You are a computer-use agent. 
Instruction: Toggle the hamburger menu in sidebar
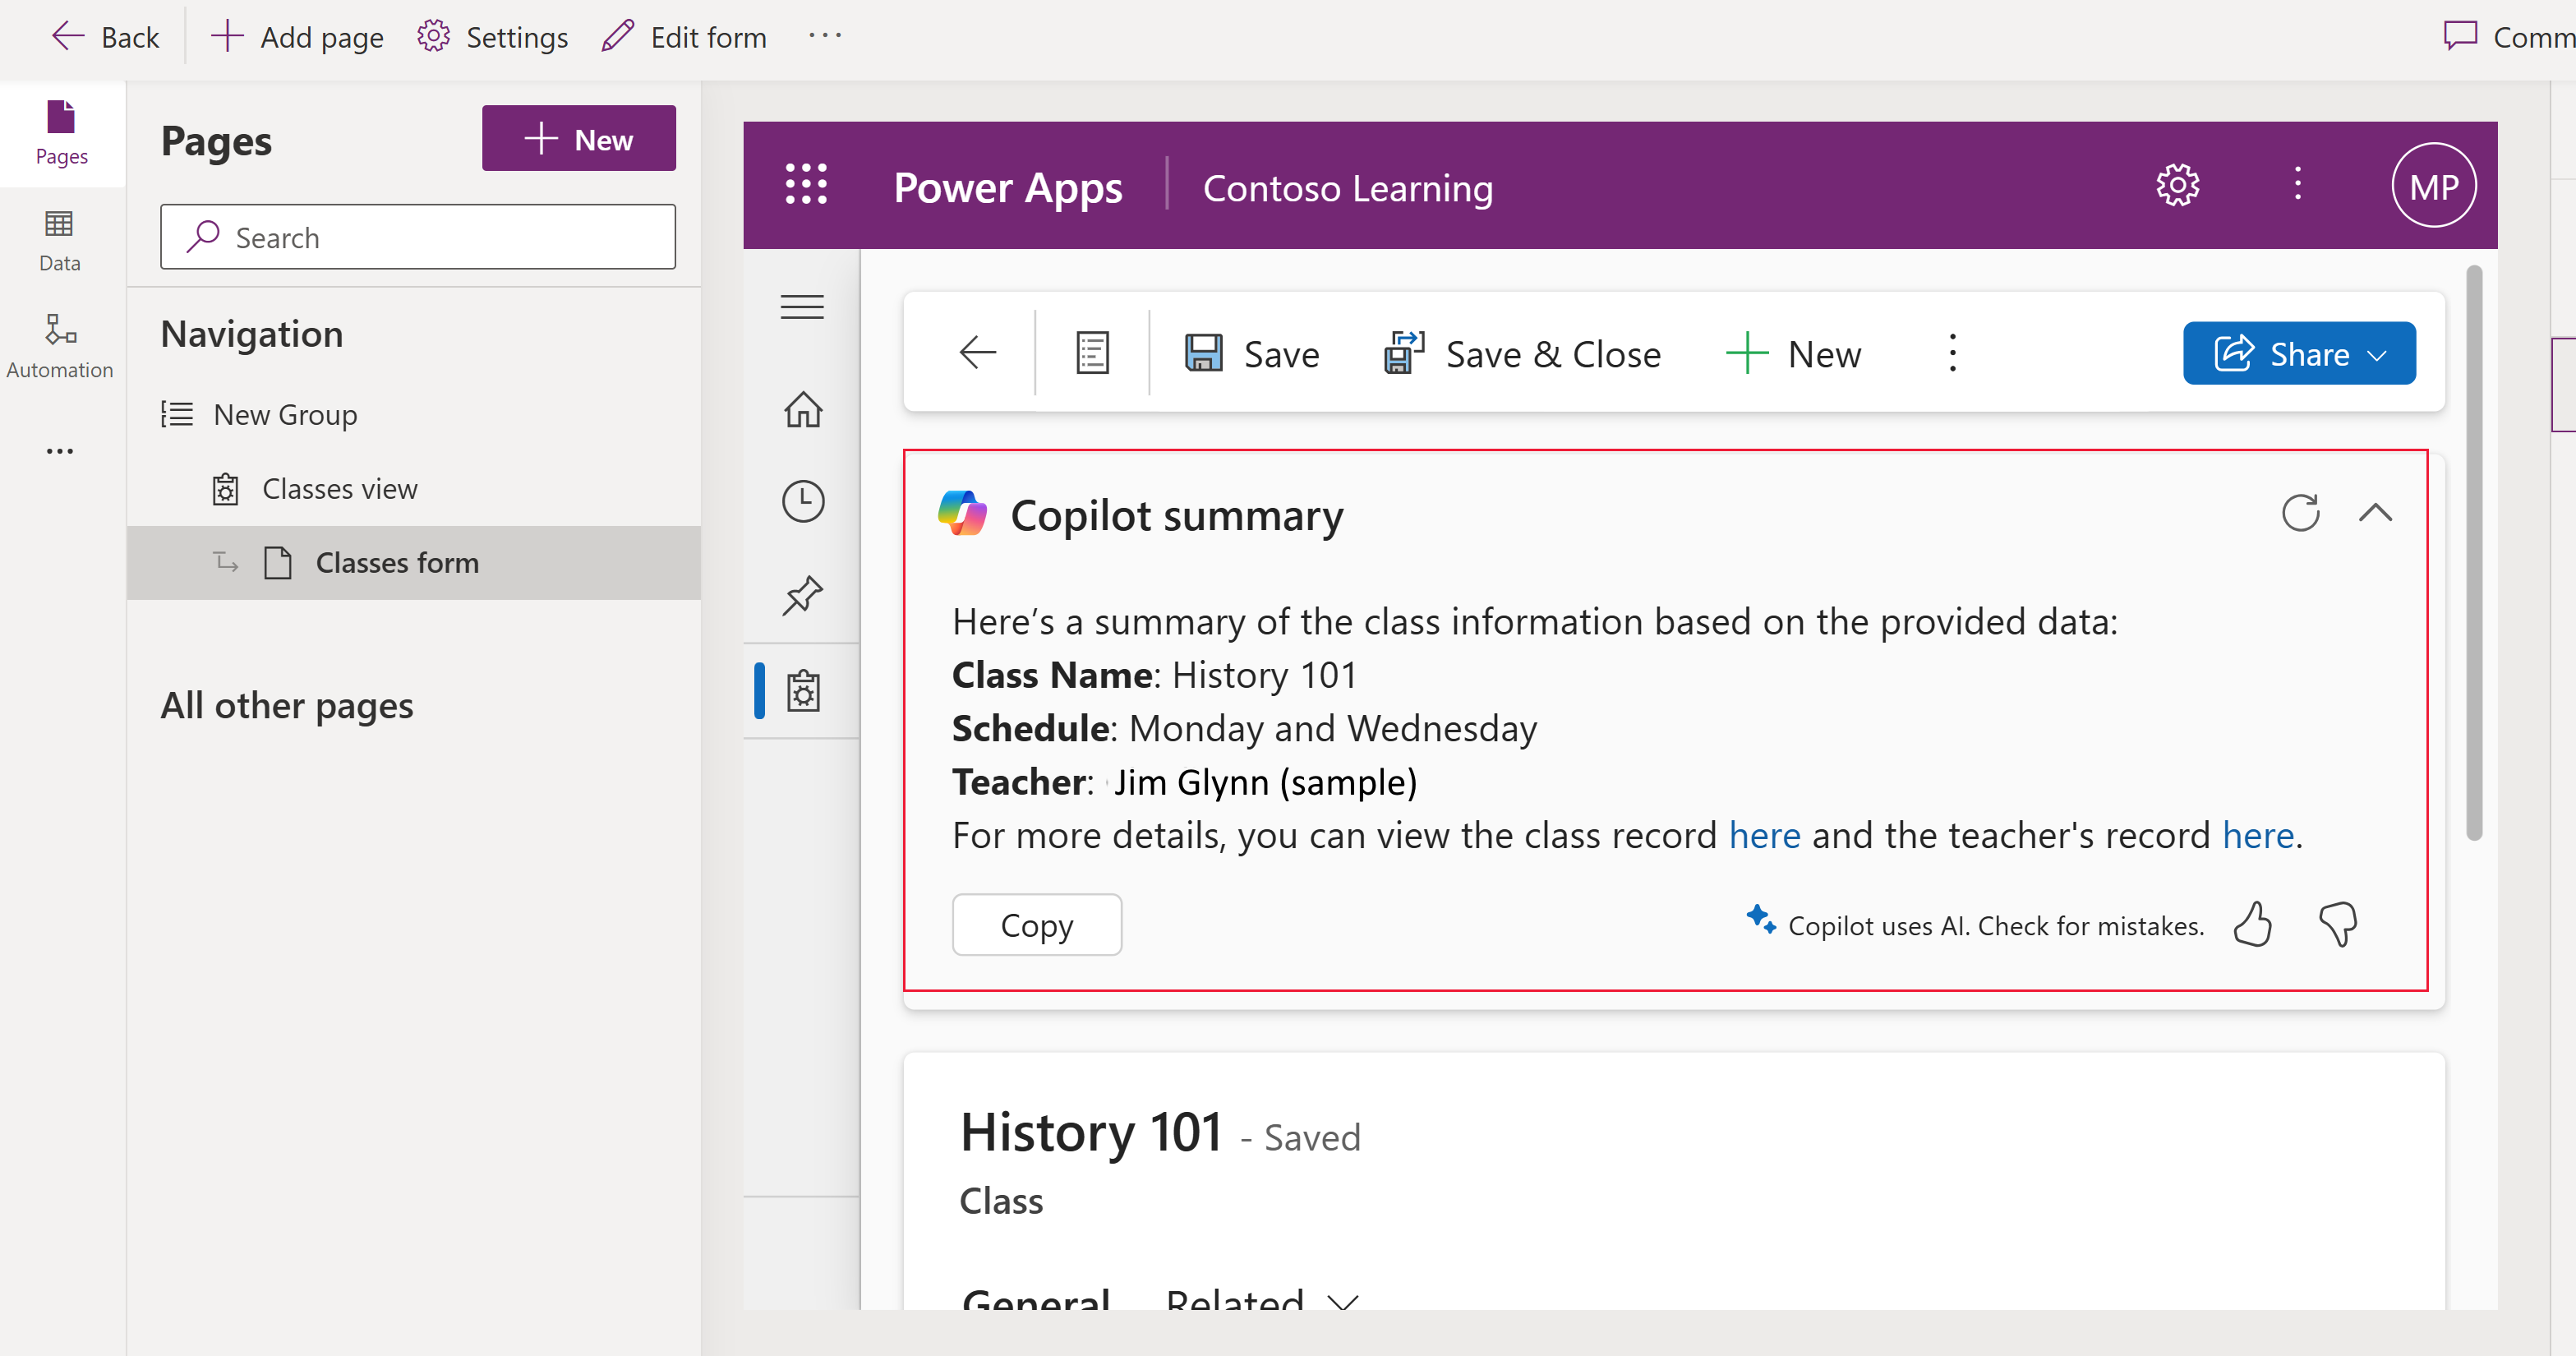pyautogui.click(x=801, y=305)
